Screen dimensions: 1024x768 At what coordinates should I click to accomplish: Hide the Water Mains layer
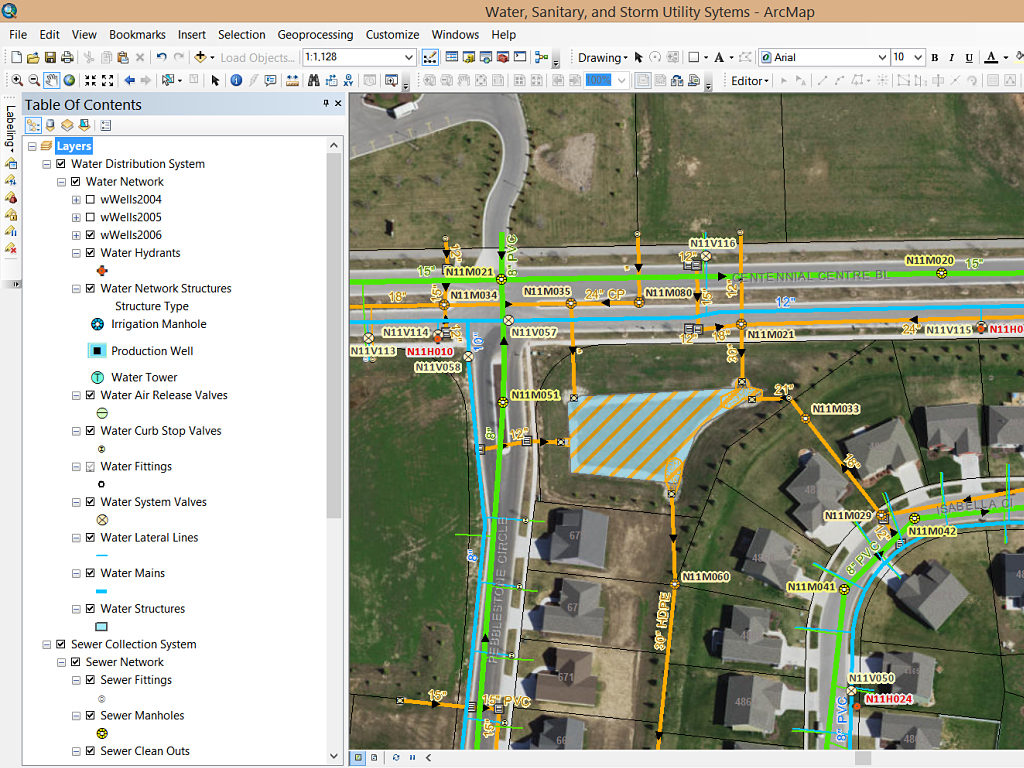coord(90,573)
